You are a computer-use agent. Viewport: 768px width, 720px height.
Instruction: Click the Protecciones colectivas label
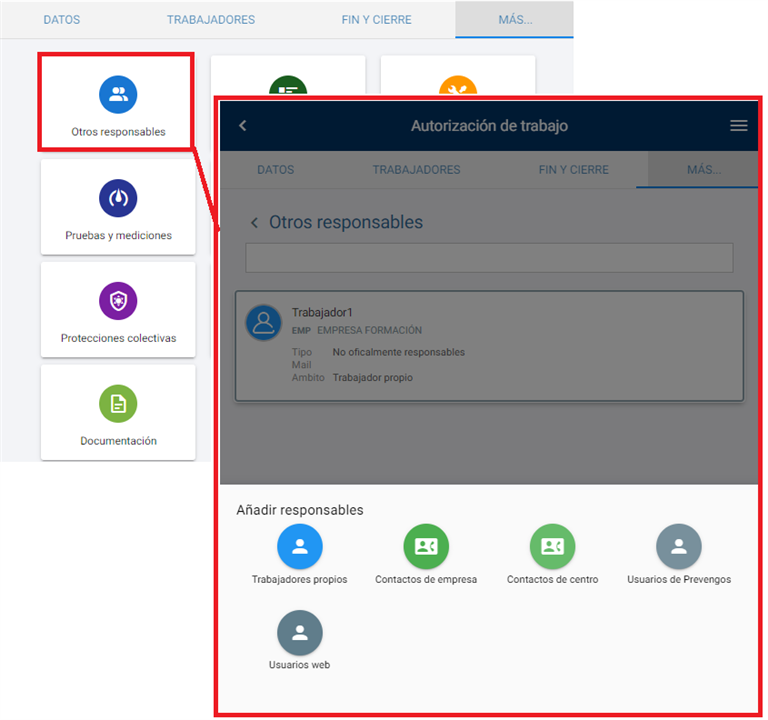118,338
